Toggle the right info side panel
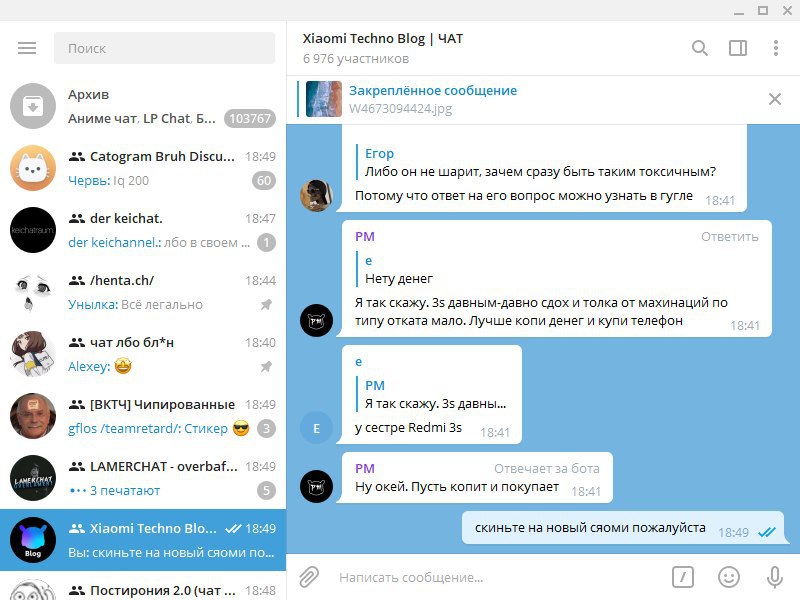Viewport: 800px width, 600px height. tap(738, 48)
